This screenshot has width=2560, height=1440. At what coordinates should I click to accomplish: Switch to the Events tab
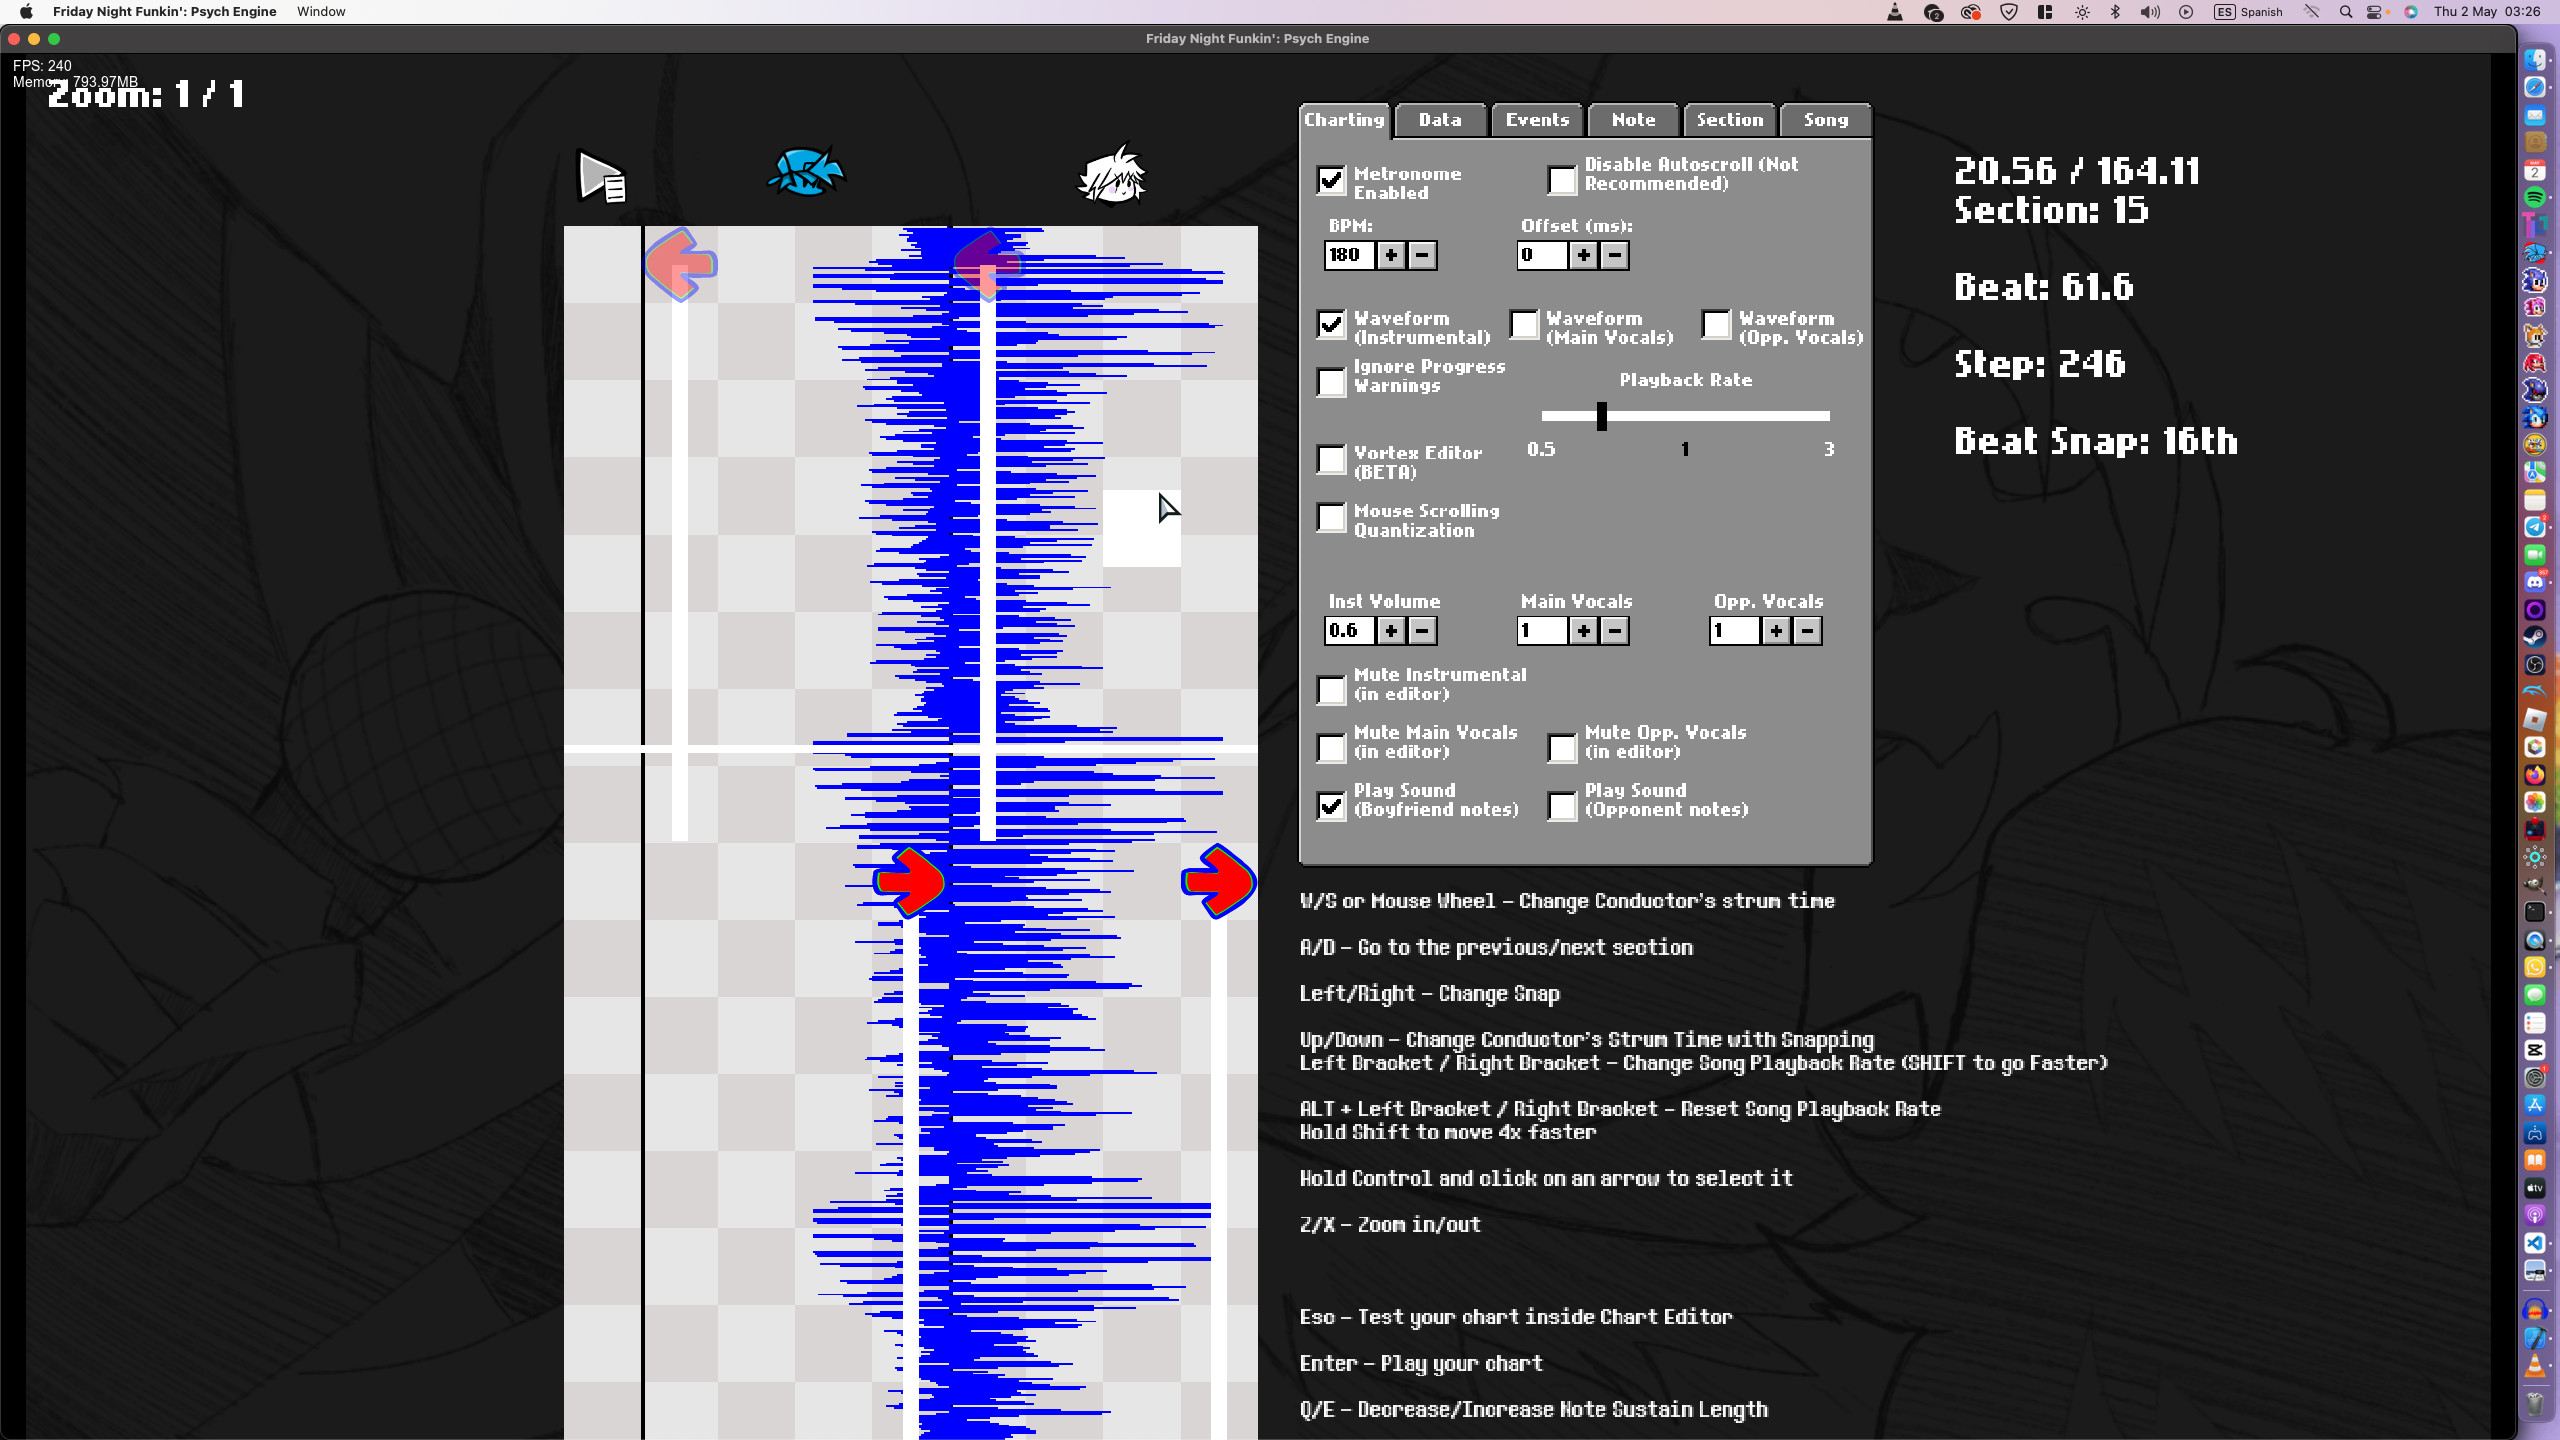(1537, 120)
